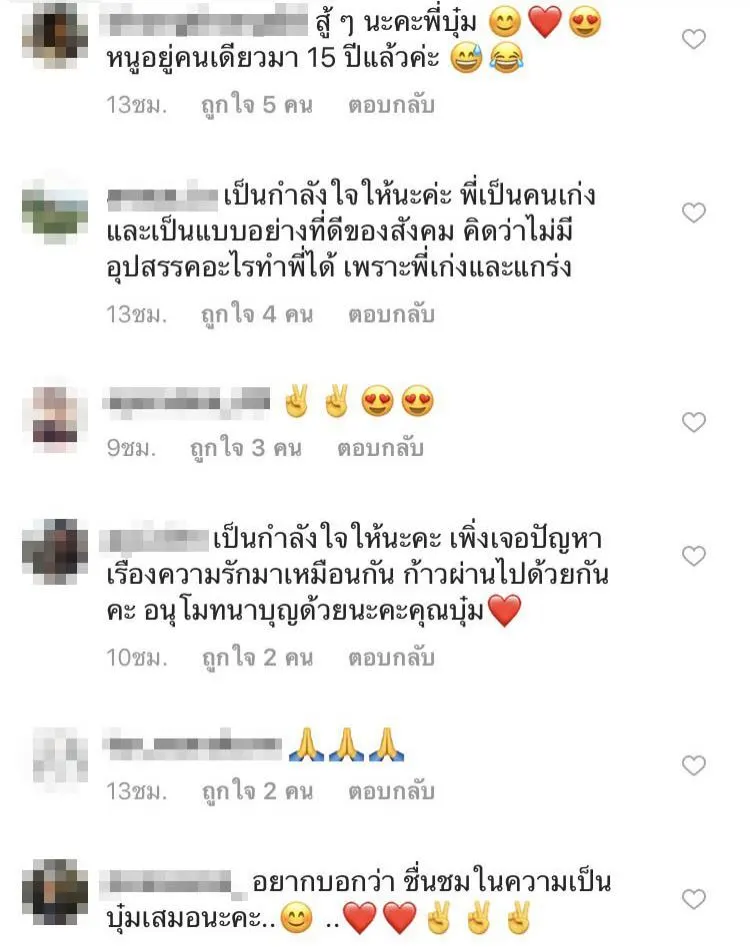This screenshot has height=947, width=750.
Task: Show 3 people who liked emoji comment
Action: (246, 449)
